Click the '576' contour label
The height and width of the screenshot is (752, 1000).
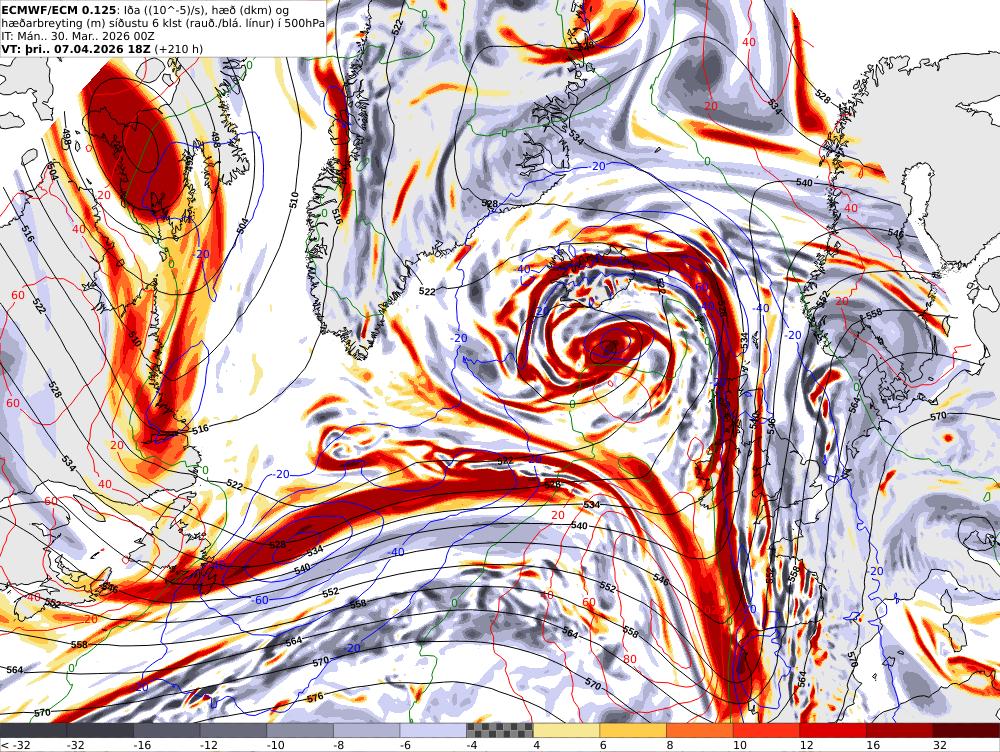315,698
